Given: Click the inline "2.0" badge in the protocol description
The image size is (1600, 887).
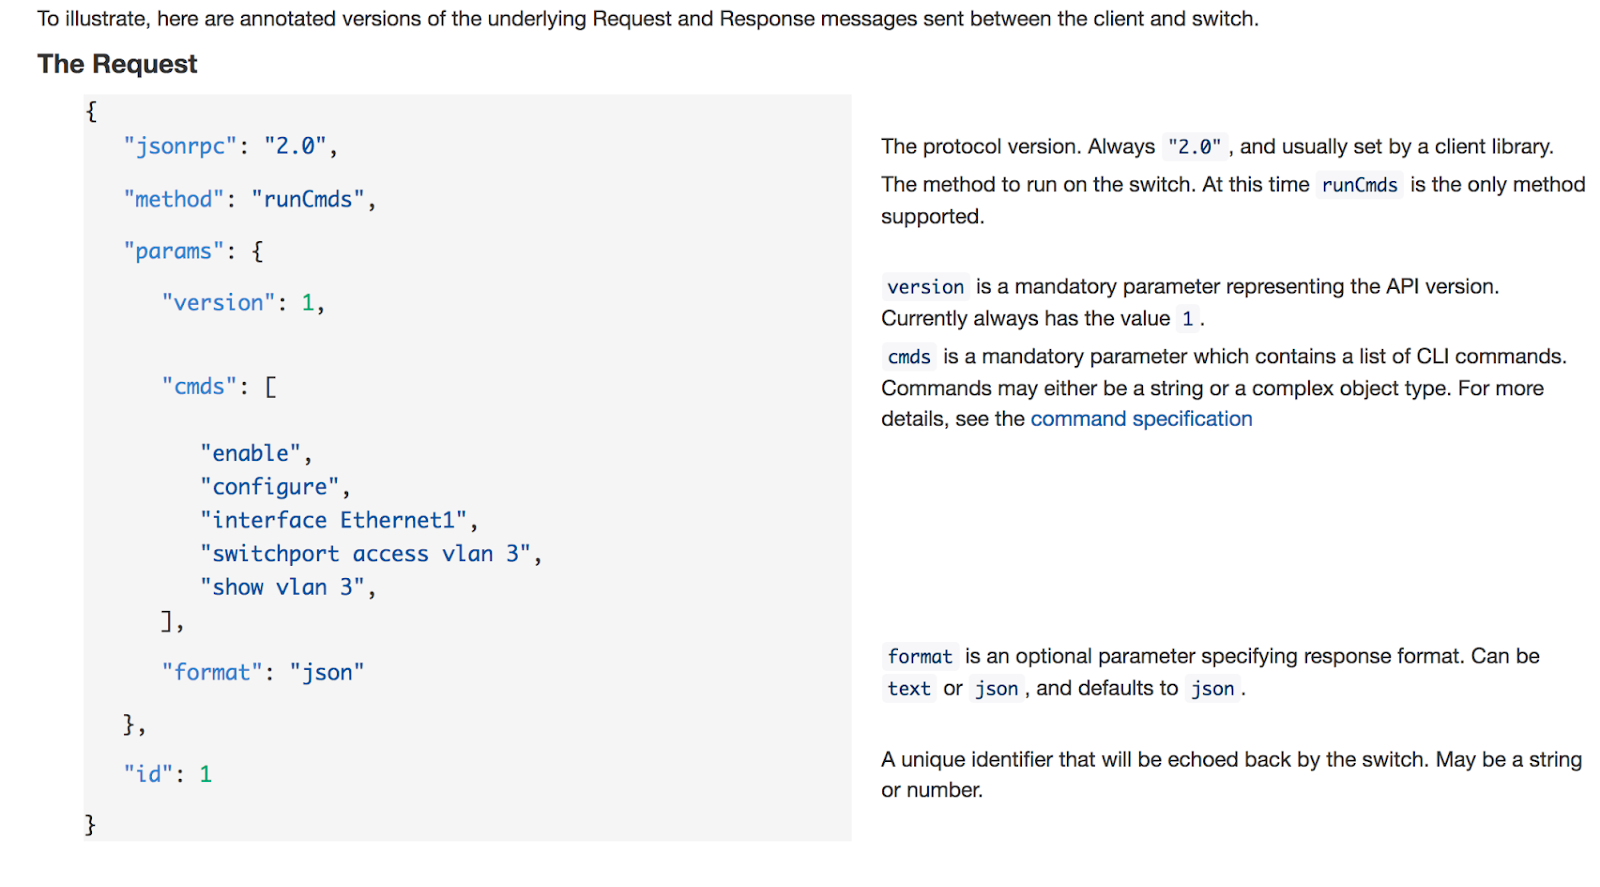Looking at the screenshot, I should click(x=1194, y=147).
